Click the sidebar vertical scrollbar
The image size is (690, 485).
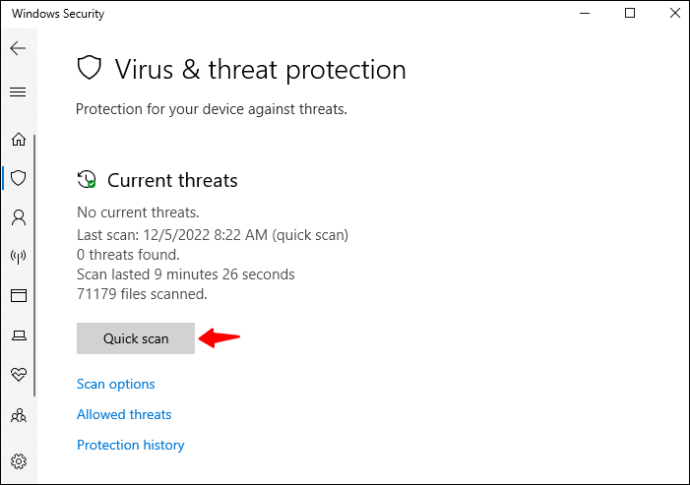34,265
